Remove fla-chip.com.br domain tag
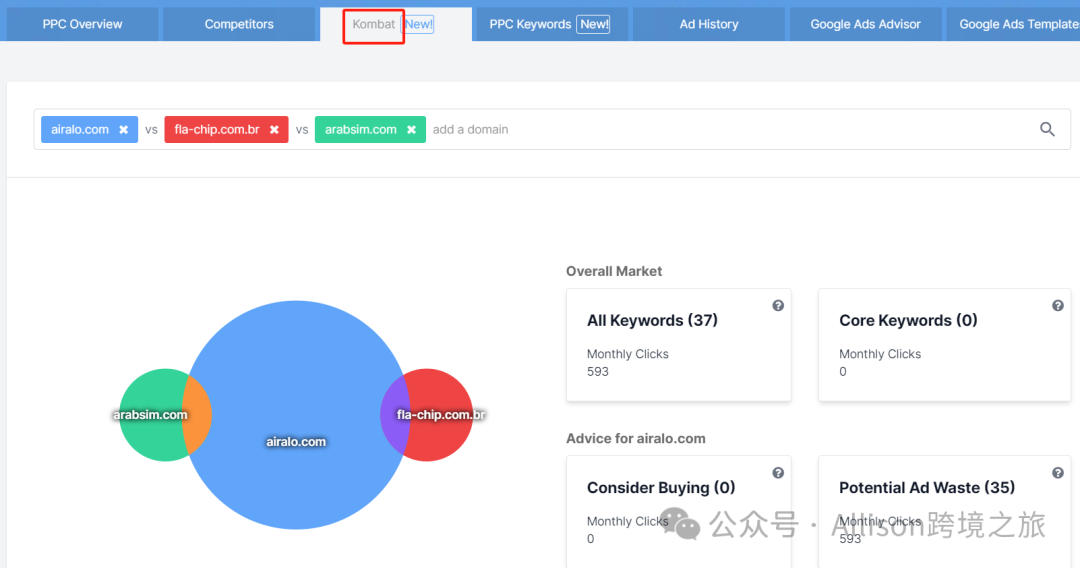The image size is (1080, 568). tap(274, 129)
